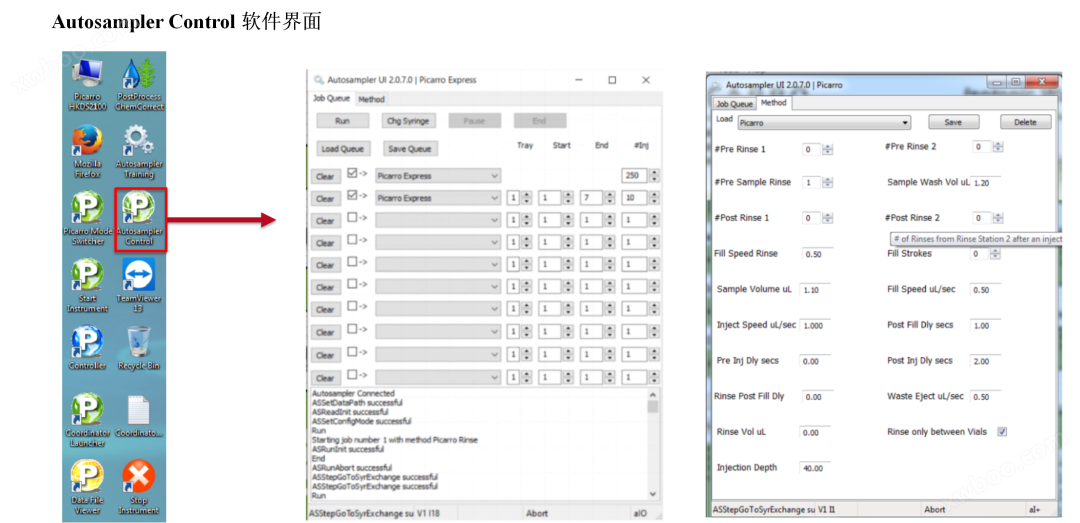Image resolution: width=1080 pixels, height=523 pixels.
Task: Open the last row empty method dropdown
Action: click(x=438, y=378)
